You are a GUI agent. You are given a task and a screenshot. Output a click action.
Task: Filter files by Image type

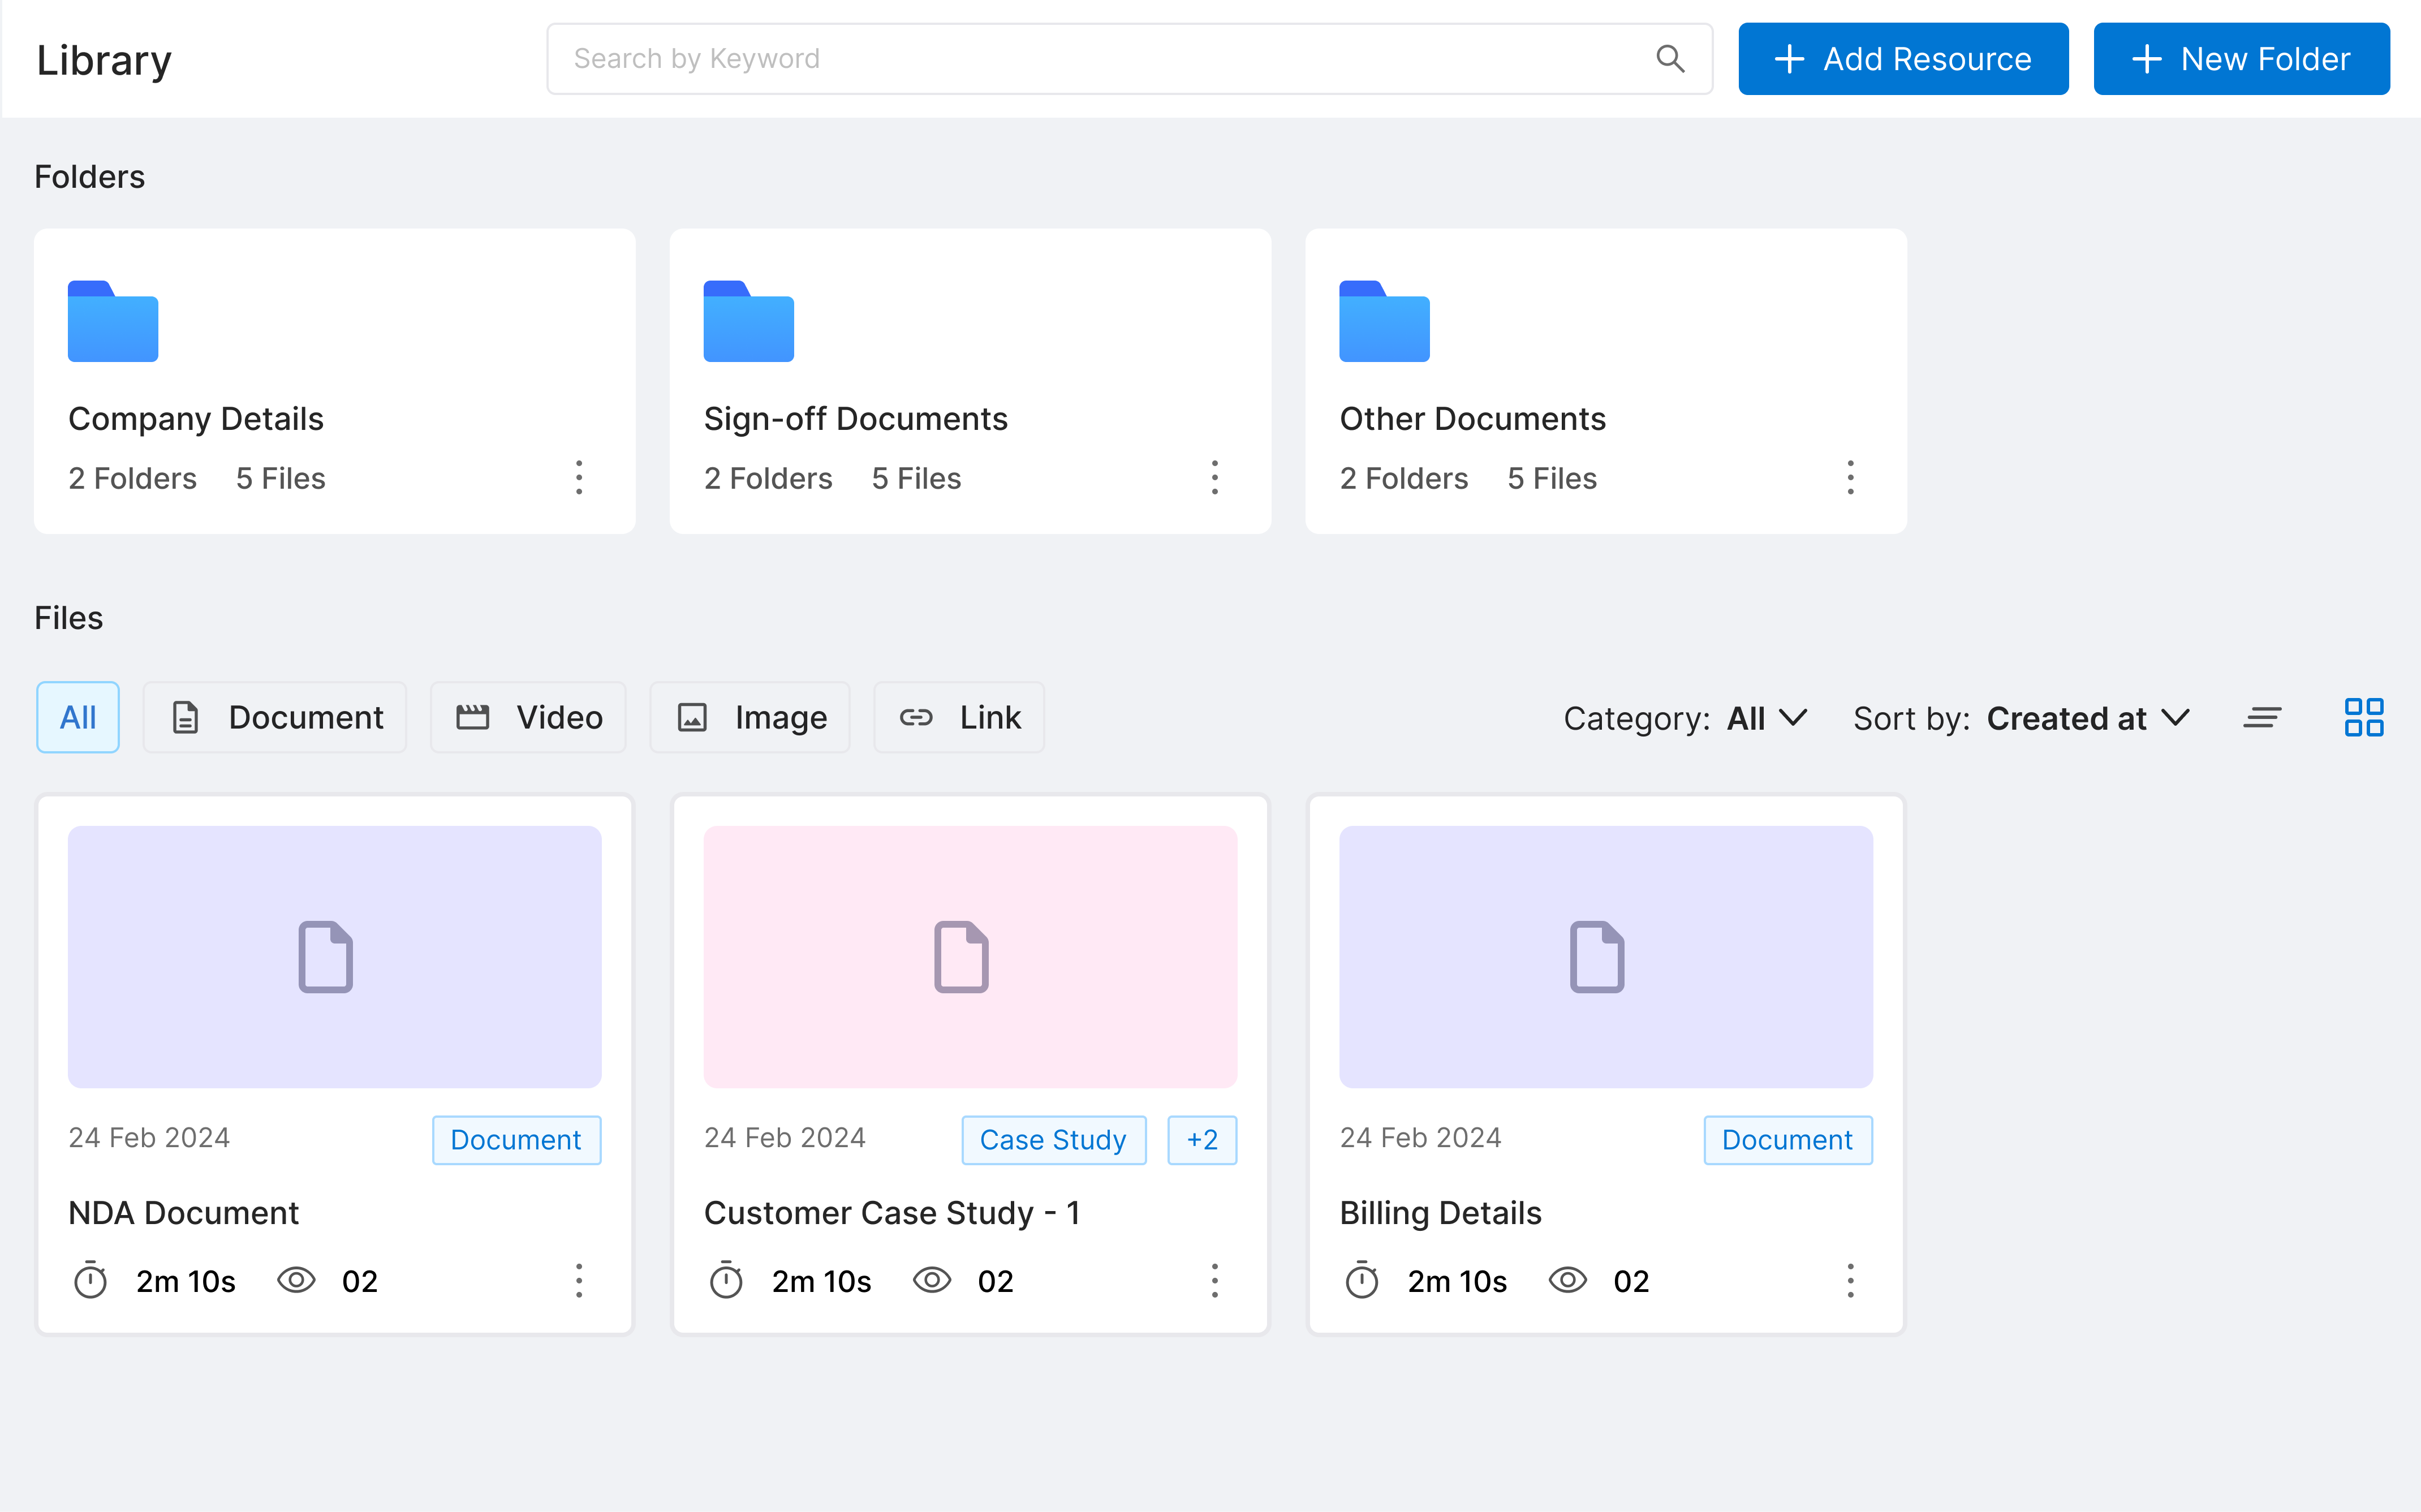750,718
